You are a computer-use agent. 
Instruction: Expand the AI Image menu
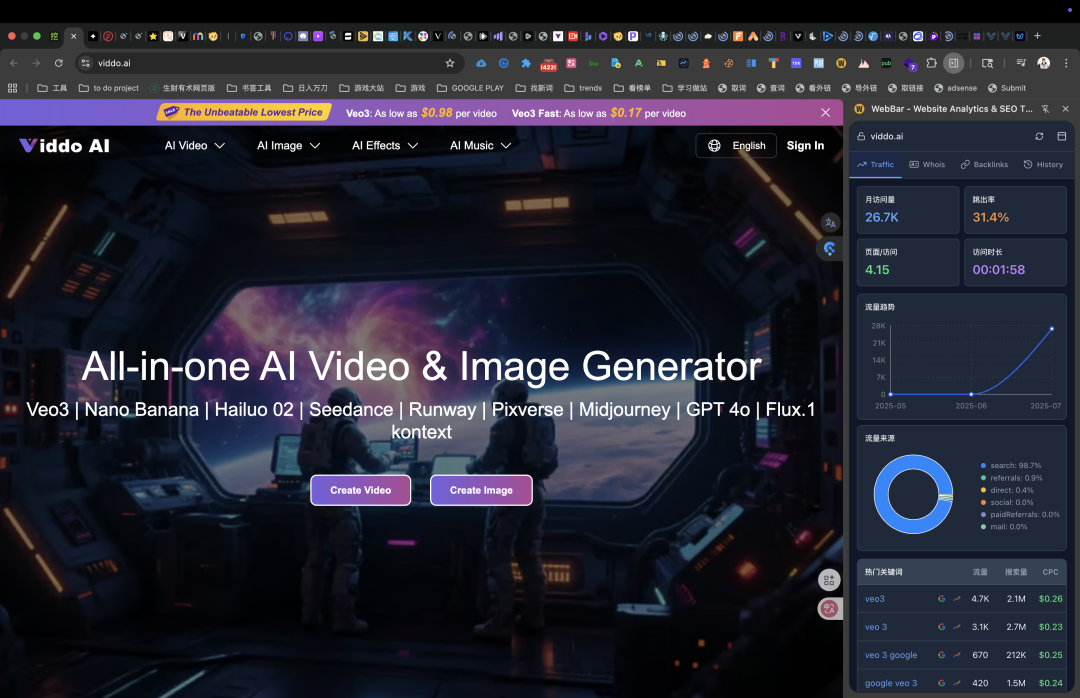coord(288,145)
